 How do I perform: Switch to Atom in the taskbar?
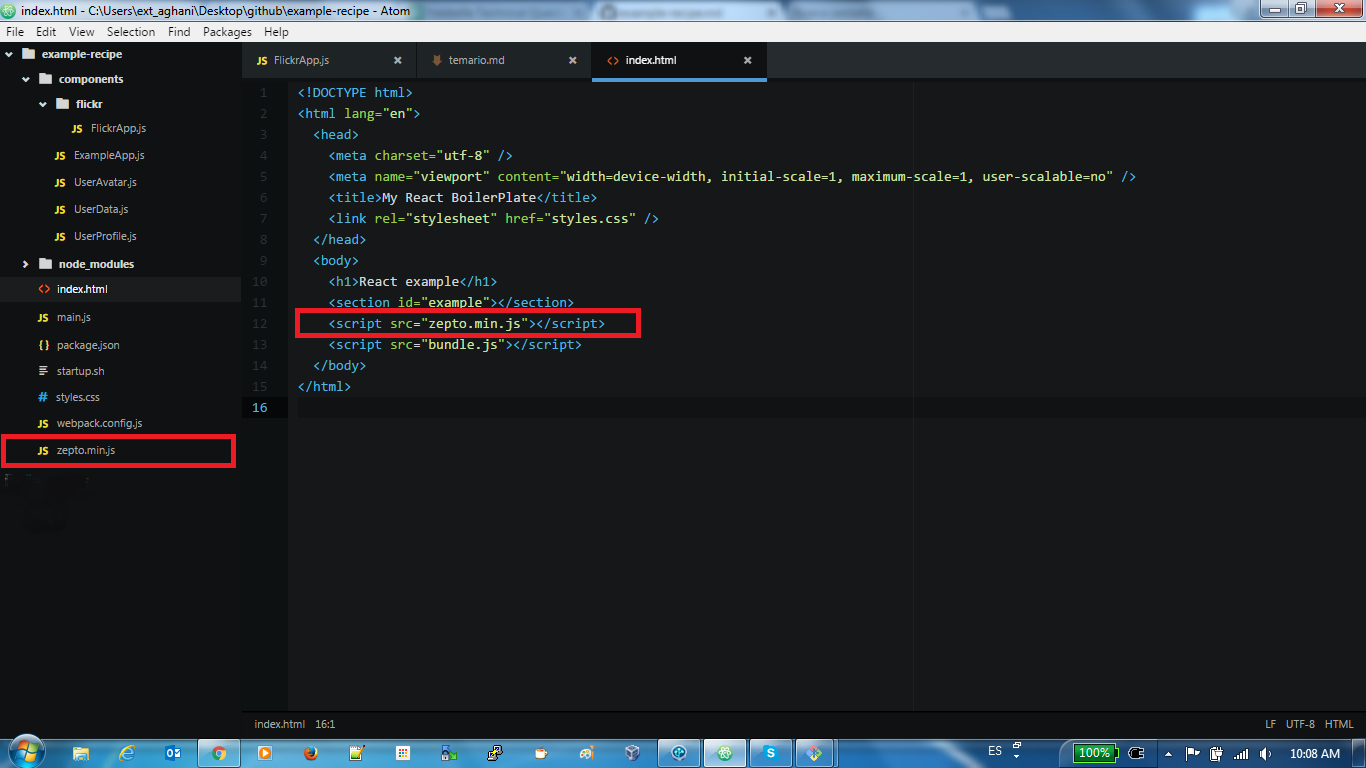coord(724,753)
